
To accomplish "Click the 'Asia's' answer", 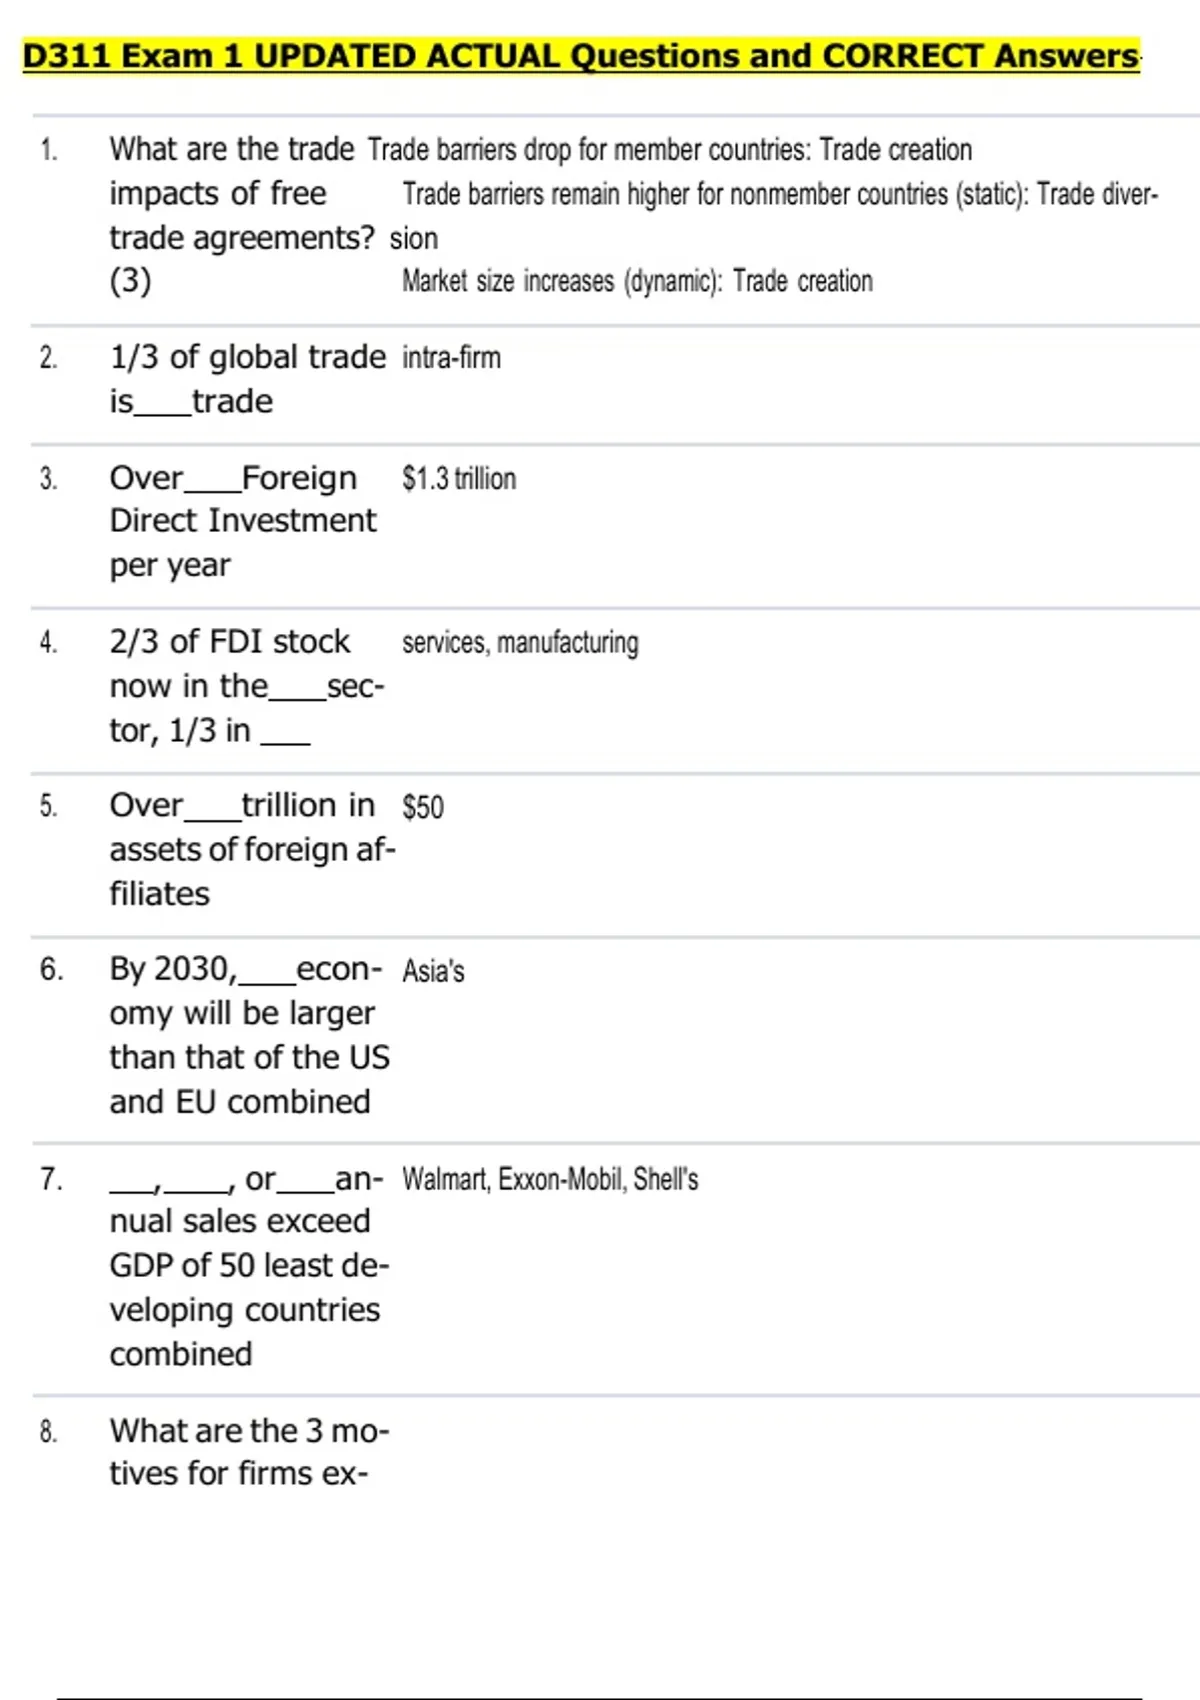I will [433, 971].
